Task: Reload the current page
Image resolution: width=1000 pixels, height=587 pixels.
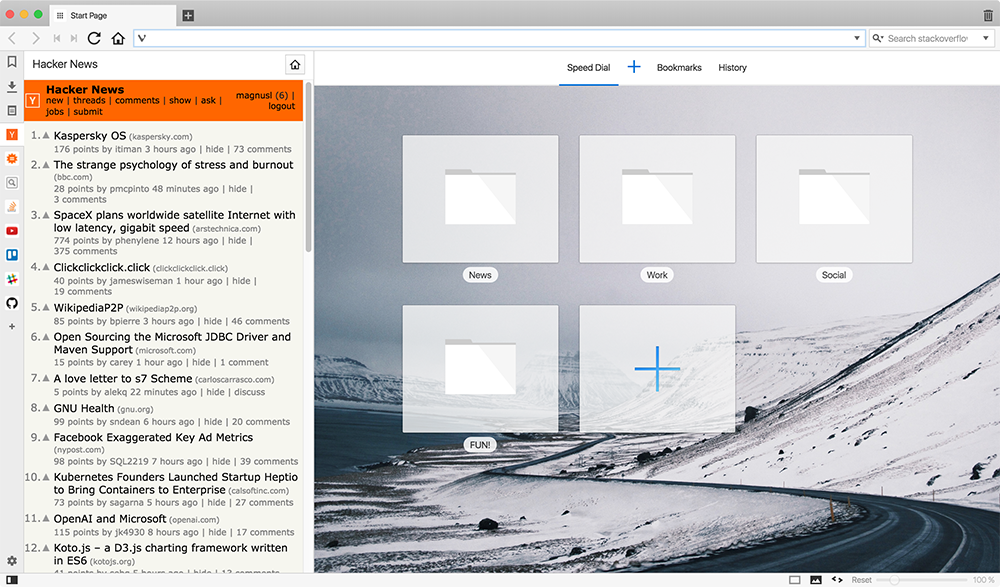Action: tap(94, 38)
